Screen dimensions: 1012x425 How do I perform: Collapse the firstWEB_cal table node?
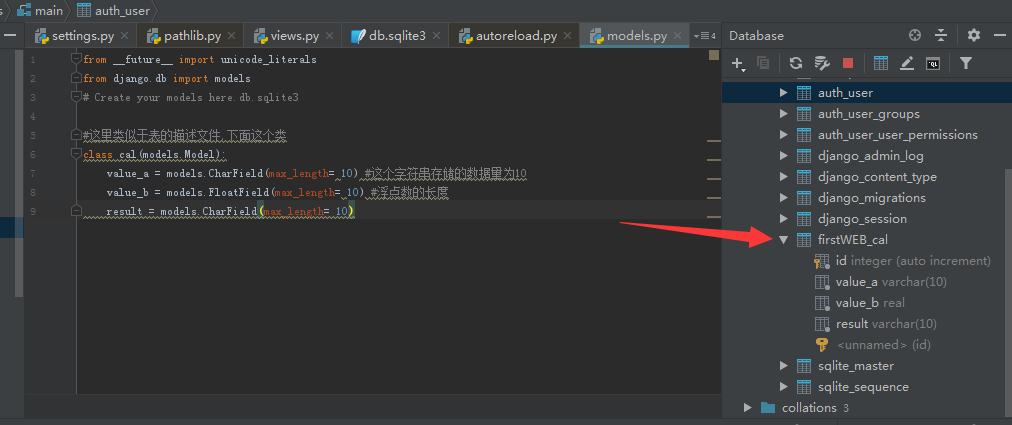[x=784, y=240]
